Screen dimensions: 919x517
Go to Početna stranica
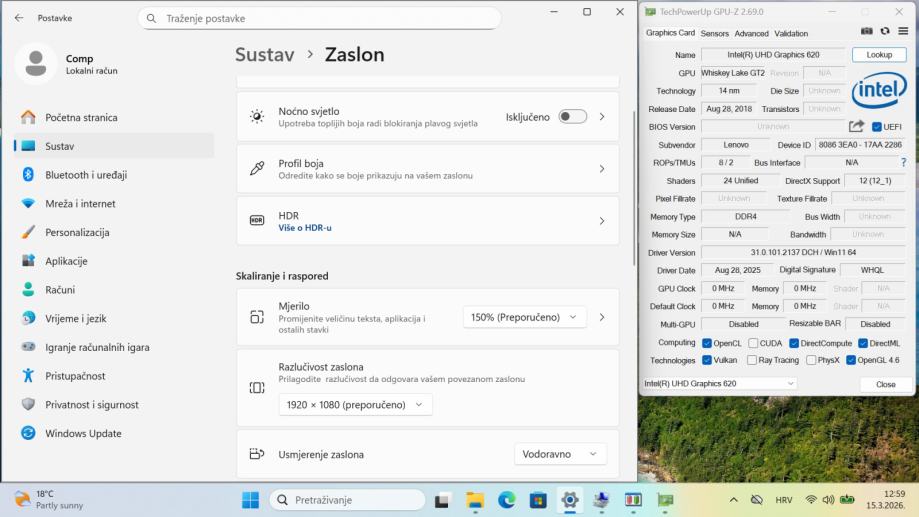114,117
